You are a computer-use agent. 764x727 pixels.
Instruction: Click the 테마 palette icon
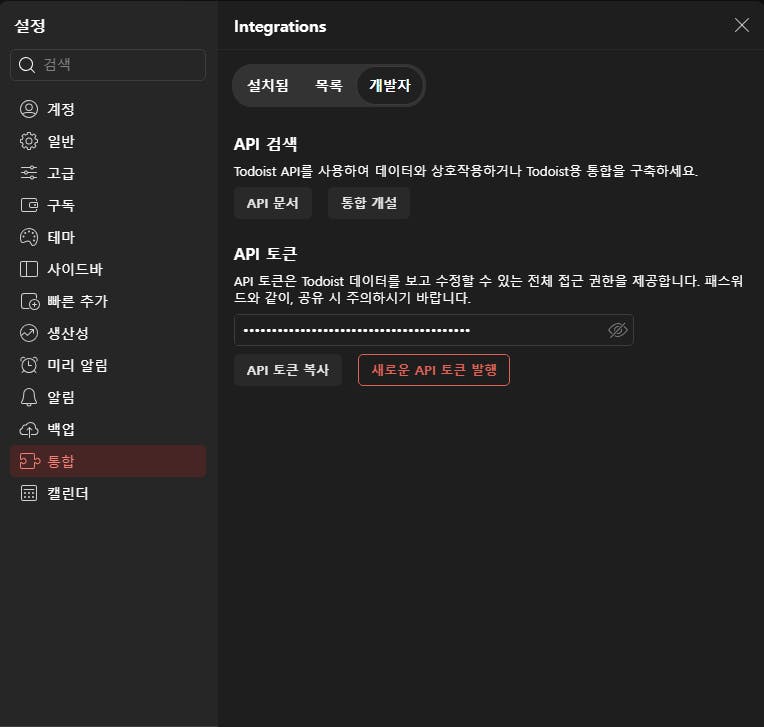coord(29,237)
